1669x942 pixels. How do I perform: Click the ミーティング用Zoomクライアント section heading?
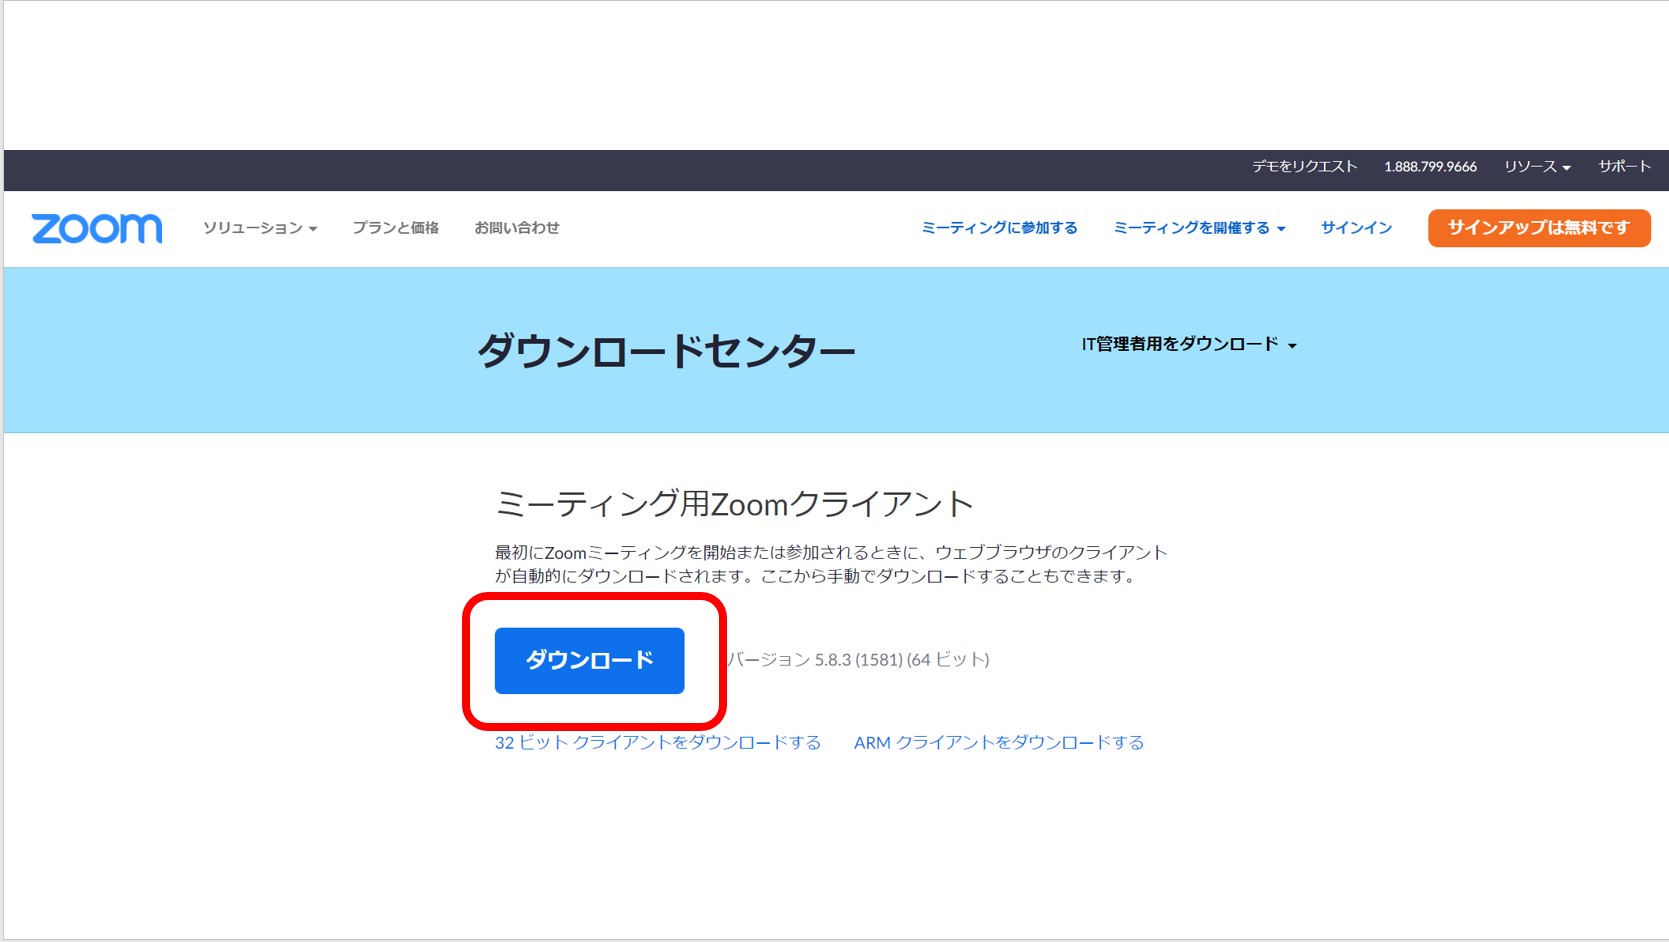(x=734, y=504)
